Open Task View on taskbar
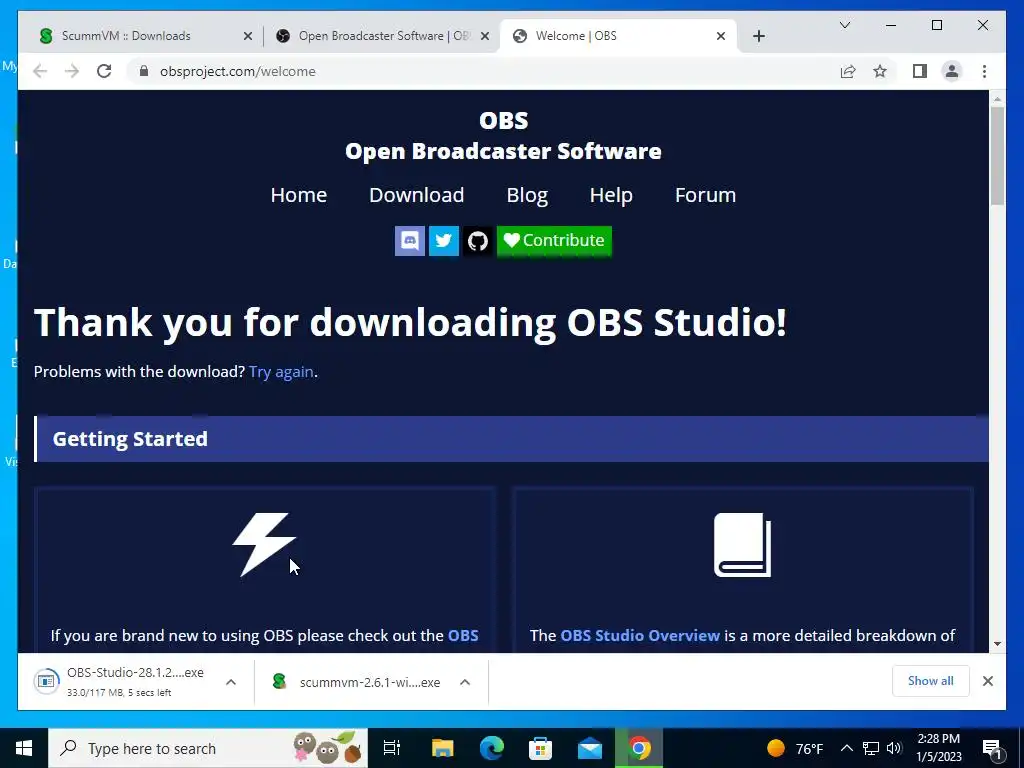1024x768 pixels. [391, 748]
